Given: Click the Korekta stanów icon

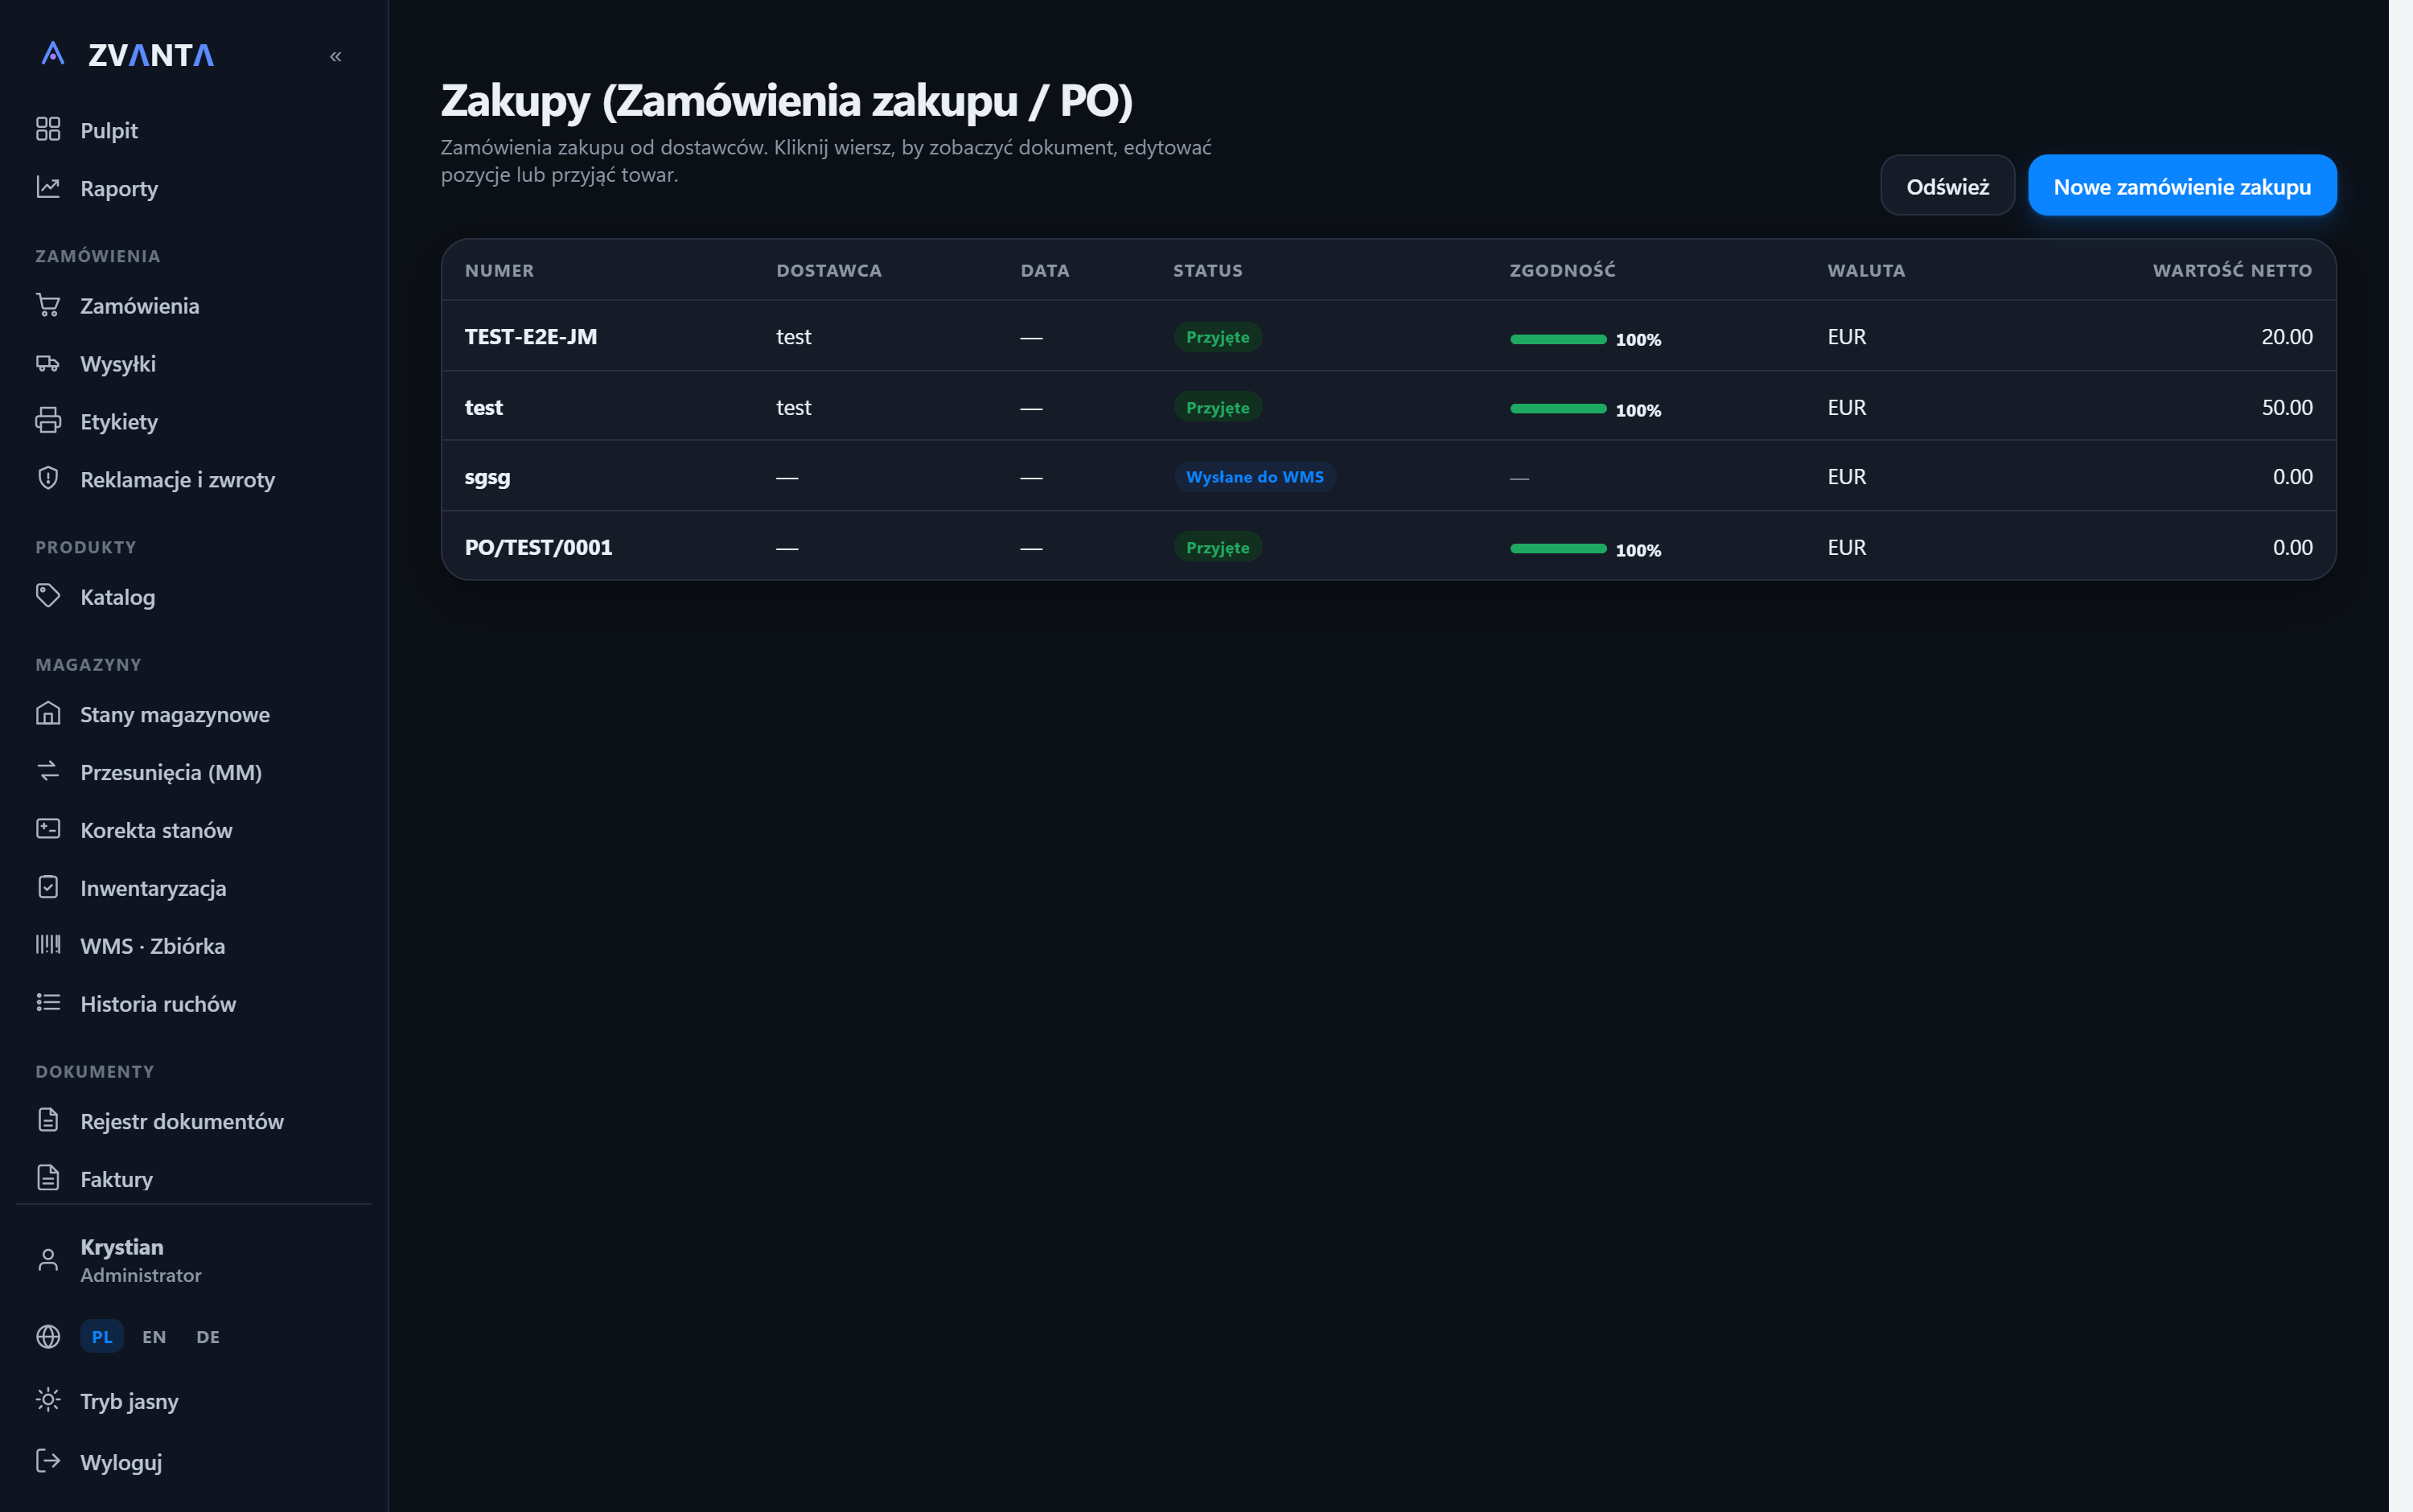Looking at the screenshot, I should tap(48, 829).
